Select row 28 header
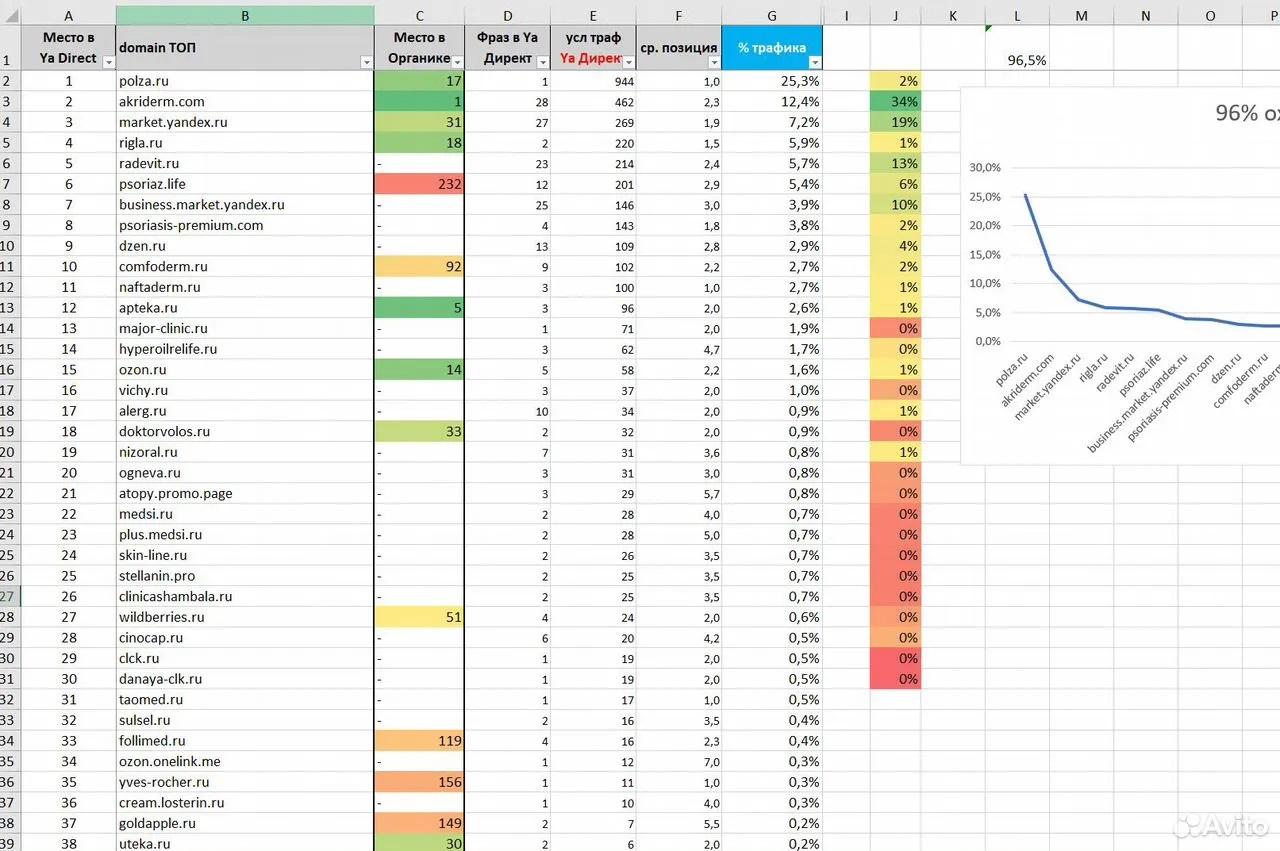 10,617
